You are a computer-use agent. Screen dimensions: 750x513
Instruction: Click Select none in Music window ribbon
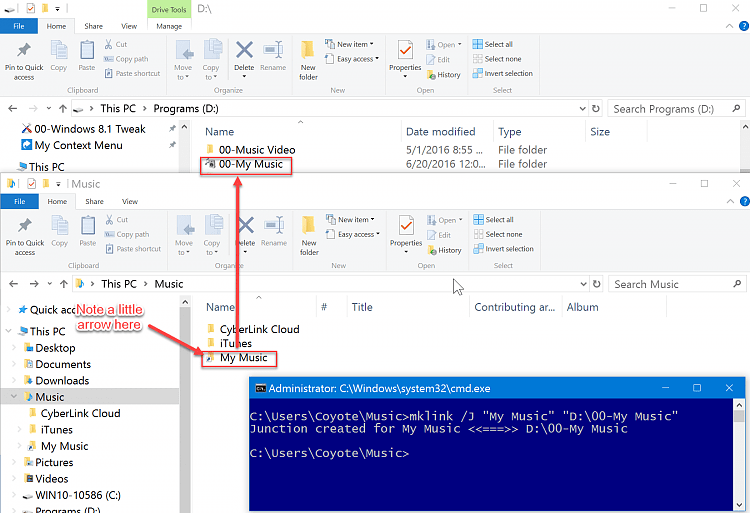pos(498,234)
